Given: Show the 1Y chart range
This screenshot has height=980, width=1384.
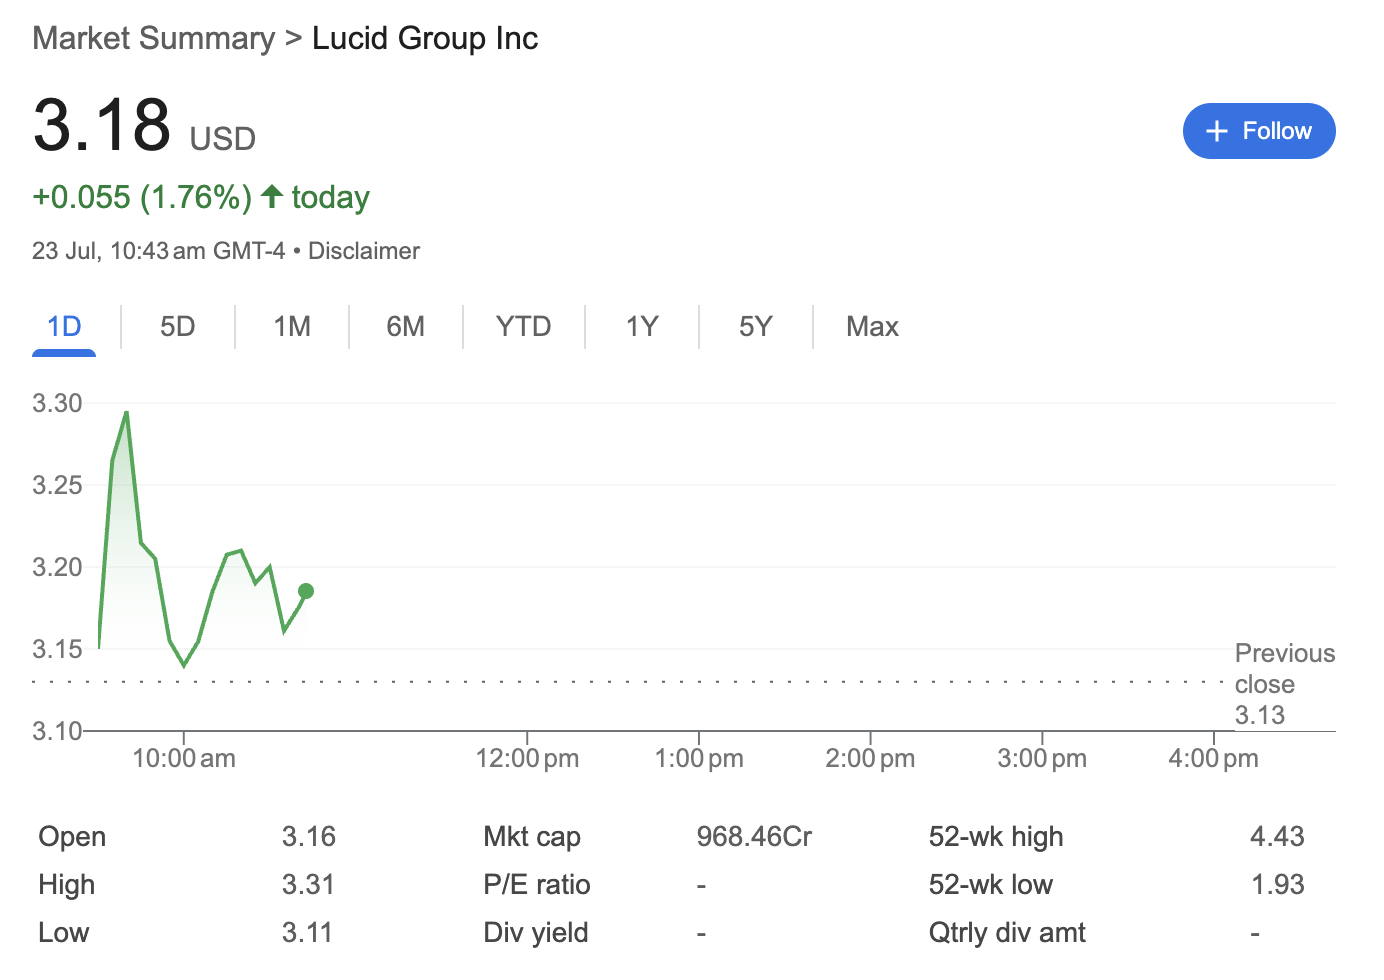Looking at the screenshot, I should 642,327.
